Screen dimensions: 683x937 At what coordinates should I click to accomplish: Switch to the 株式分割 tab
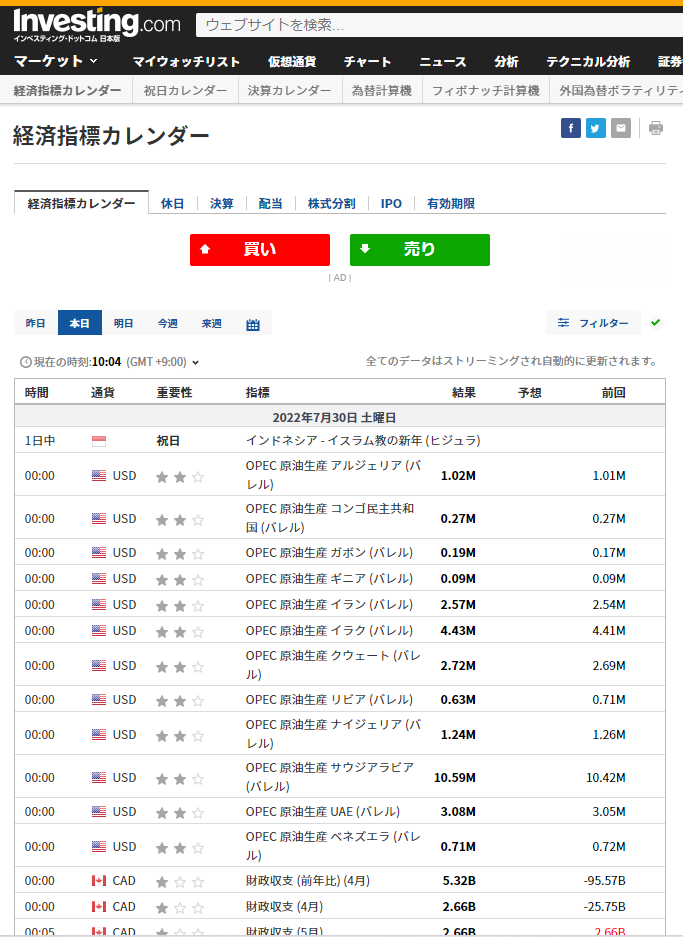coord(332,204)
